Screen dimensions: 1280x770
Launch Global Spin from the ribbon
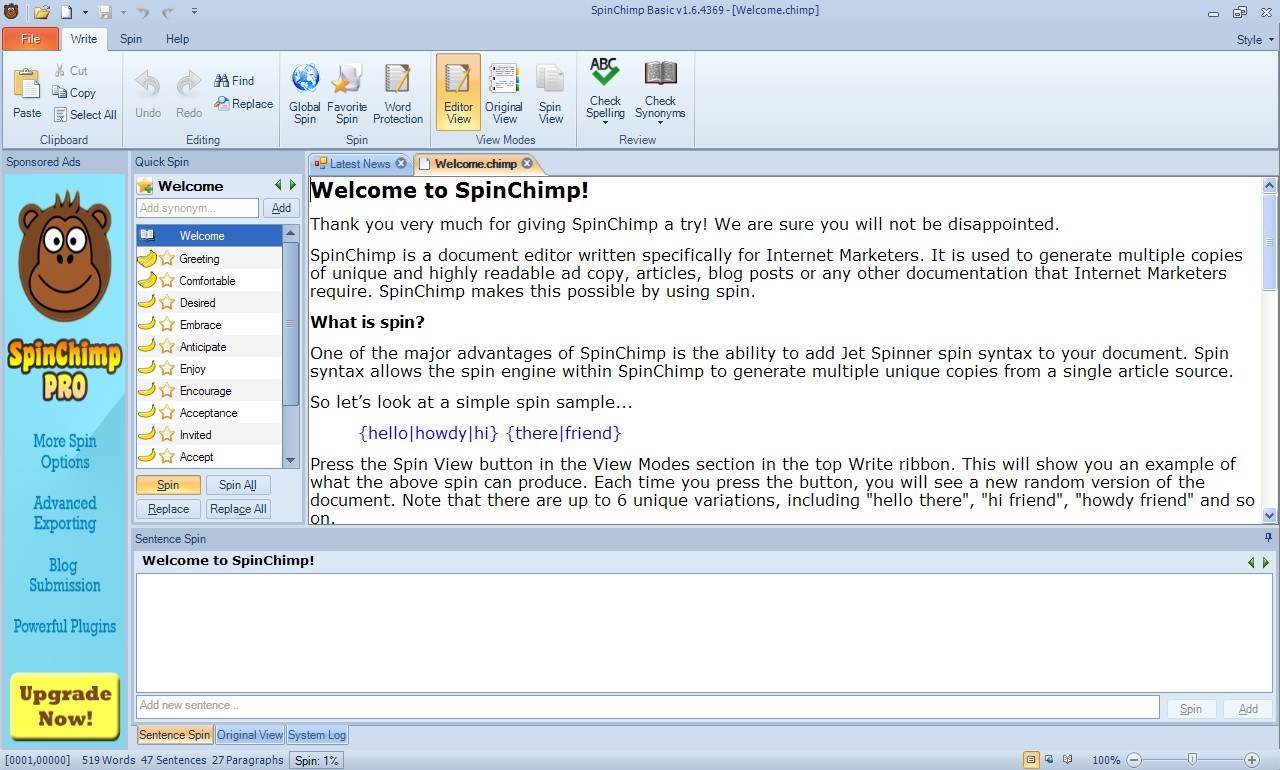[x=305, y=94]
